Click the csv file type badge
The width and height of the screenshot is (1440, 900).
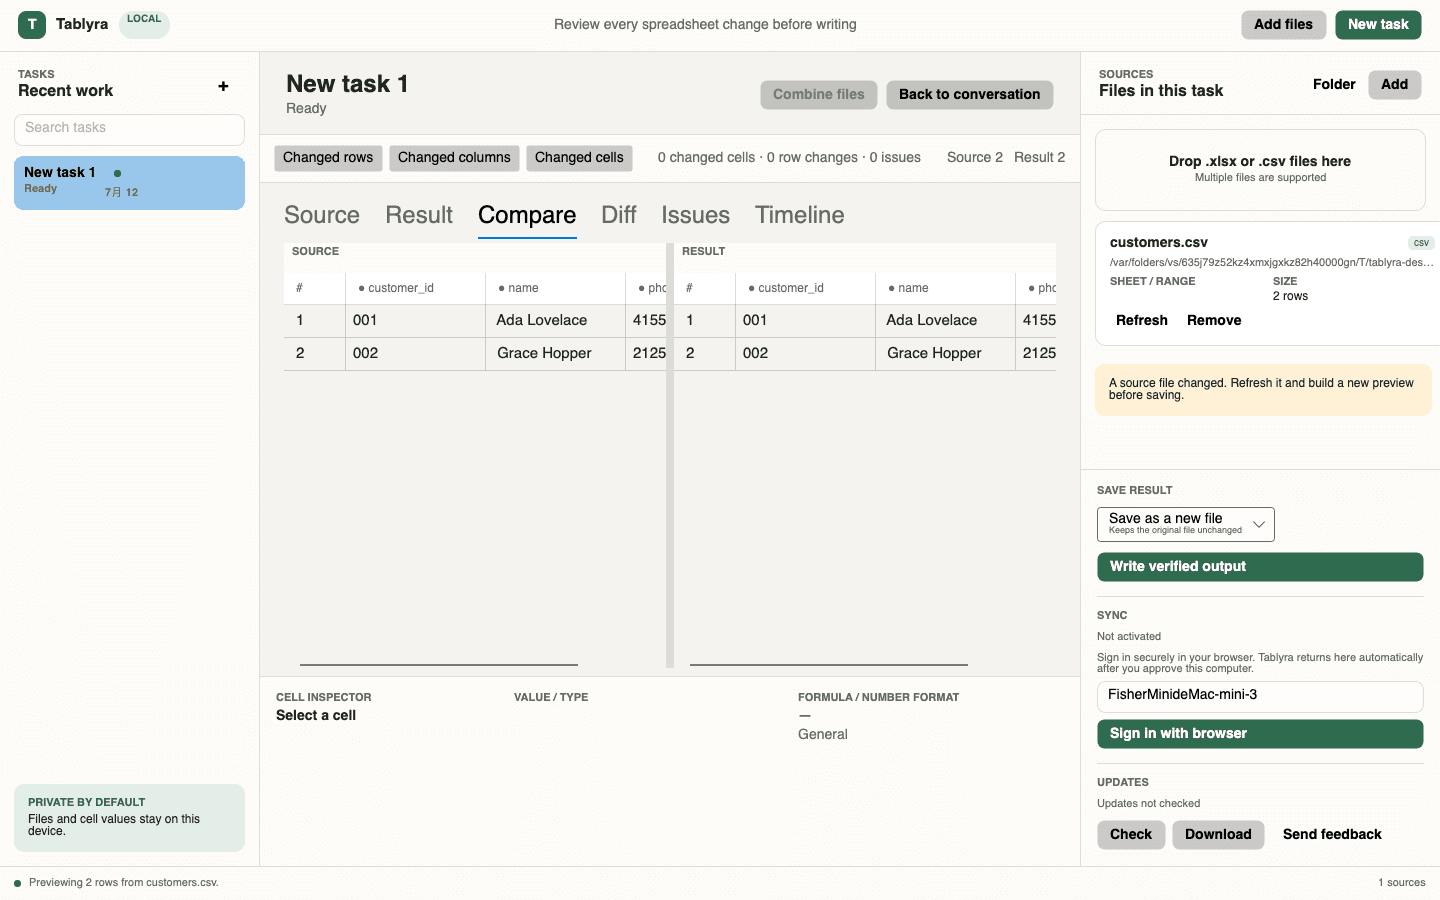click(x=1421, y=243)
